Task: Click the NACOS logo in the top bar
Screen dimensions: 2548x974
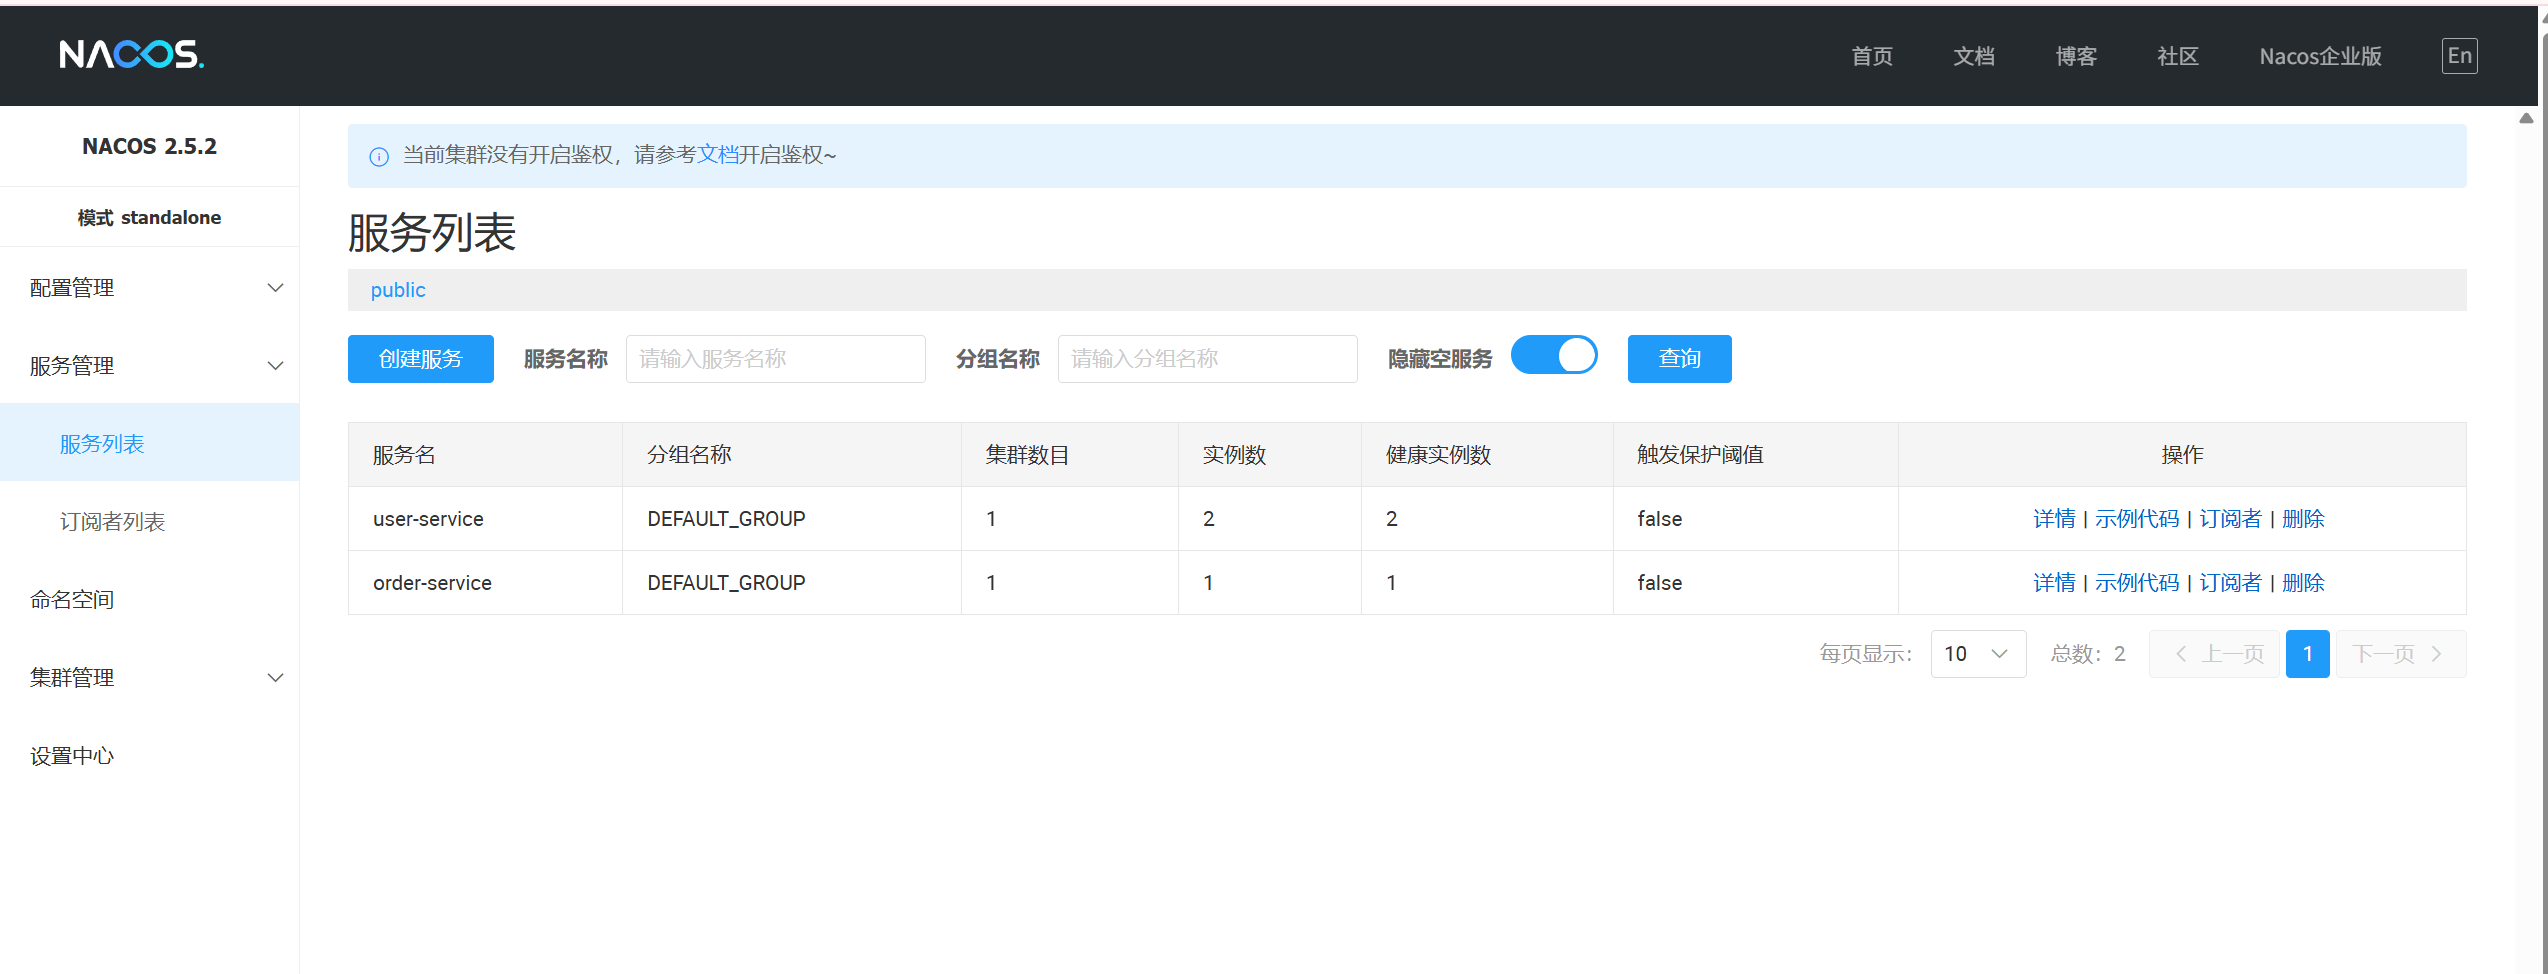Action: point(130,55)
